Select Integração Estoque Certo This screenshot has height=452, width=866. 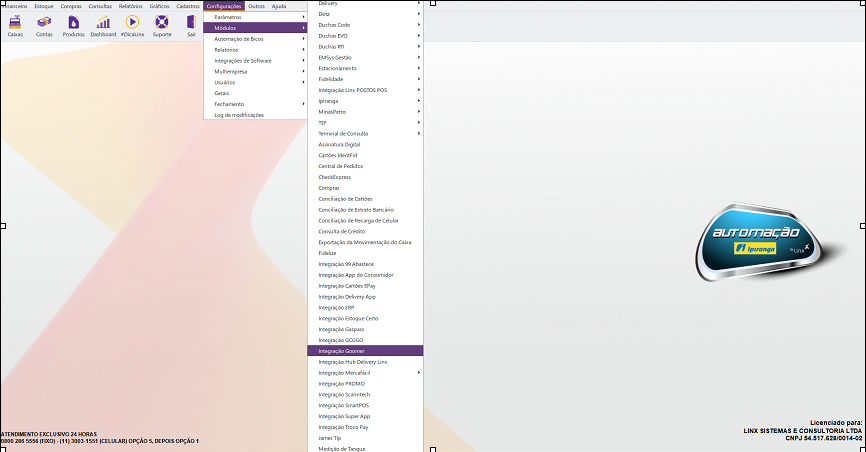365,318
